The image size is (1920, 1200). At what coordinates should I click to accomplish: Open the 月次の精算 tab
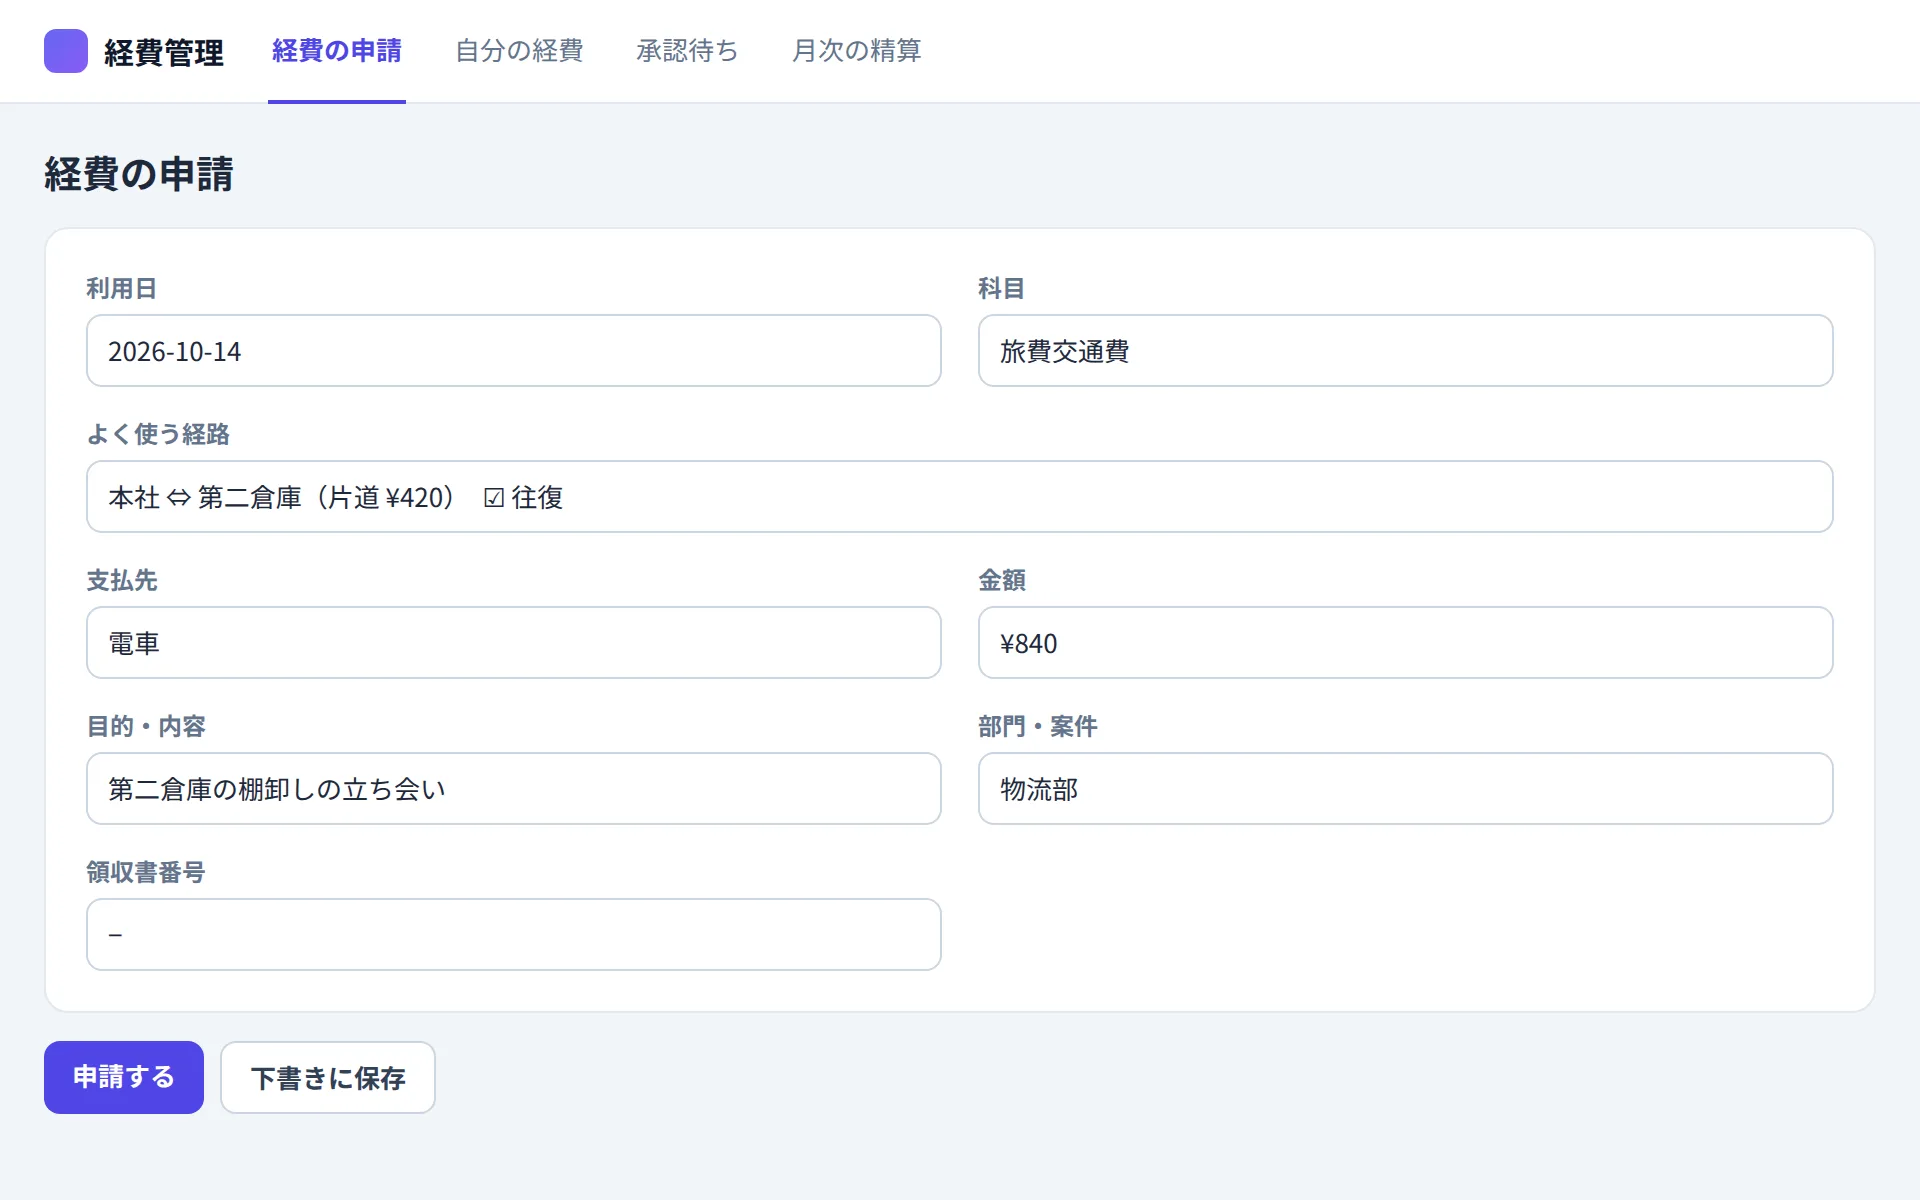click(856, 51)
